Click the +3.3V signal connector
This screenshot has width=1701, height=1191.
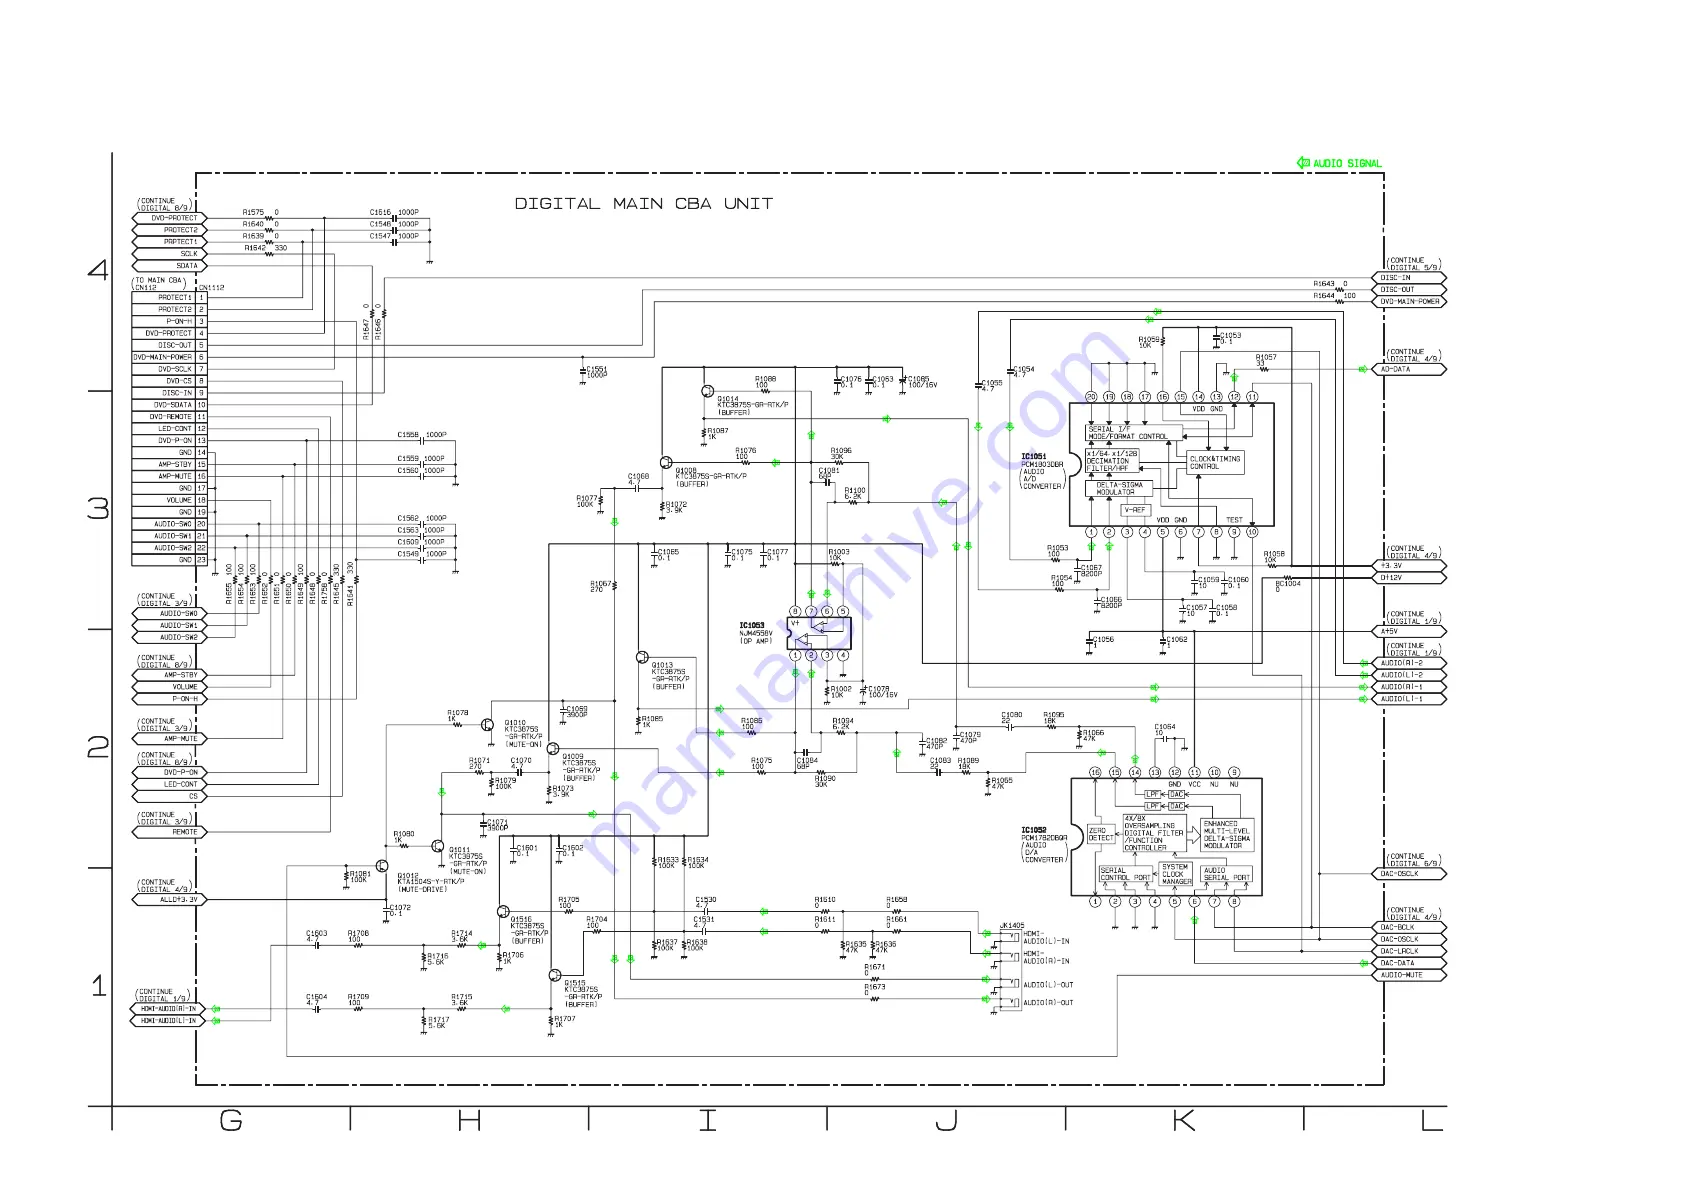coord(1408,566)
